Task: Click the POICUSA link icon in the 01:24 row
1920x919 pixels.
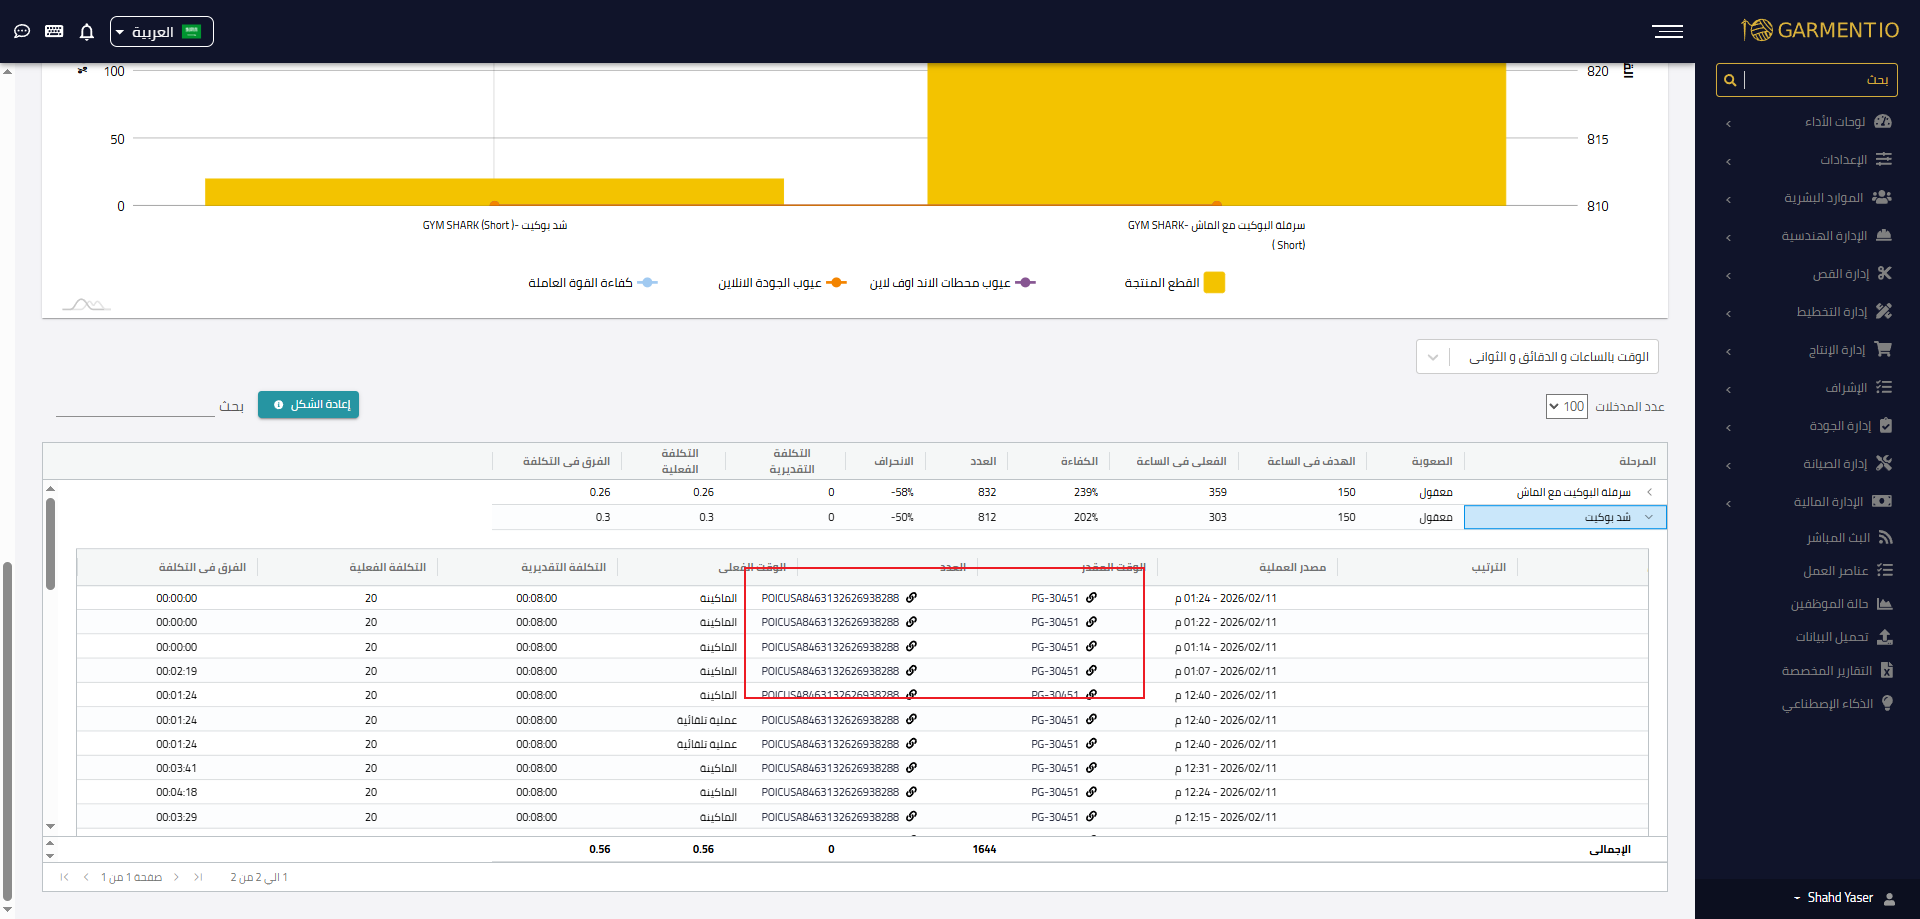Action: click(x=911, y=598)
